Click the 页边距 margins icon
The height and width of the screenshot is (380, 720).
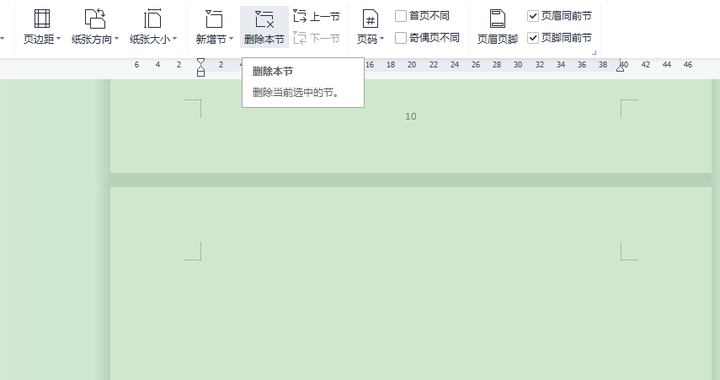[x=42, y=19]
